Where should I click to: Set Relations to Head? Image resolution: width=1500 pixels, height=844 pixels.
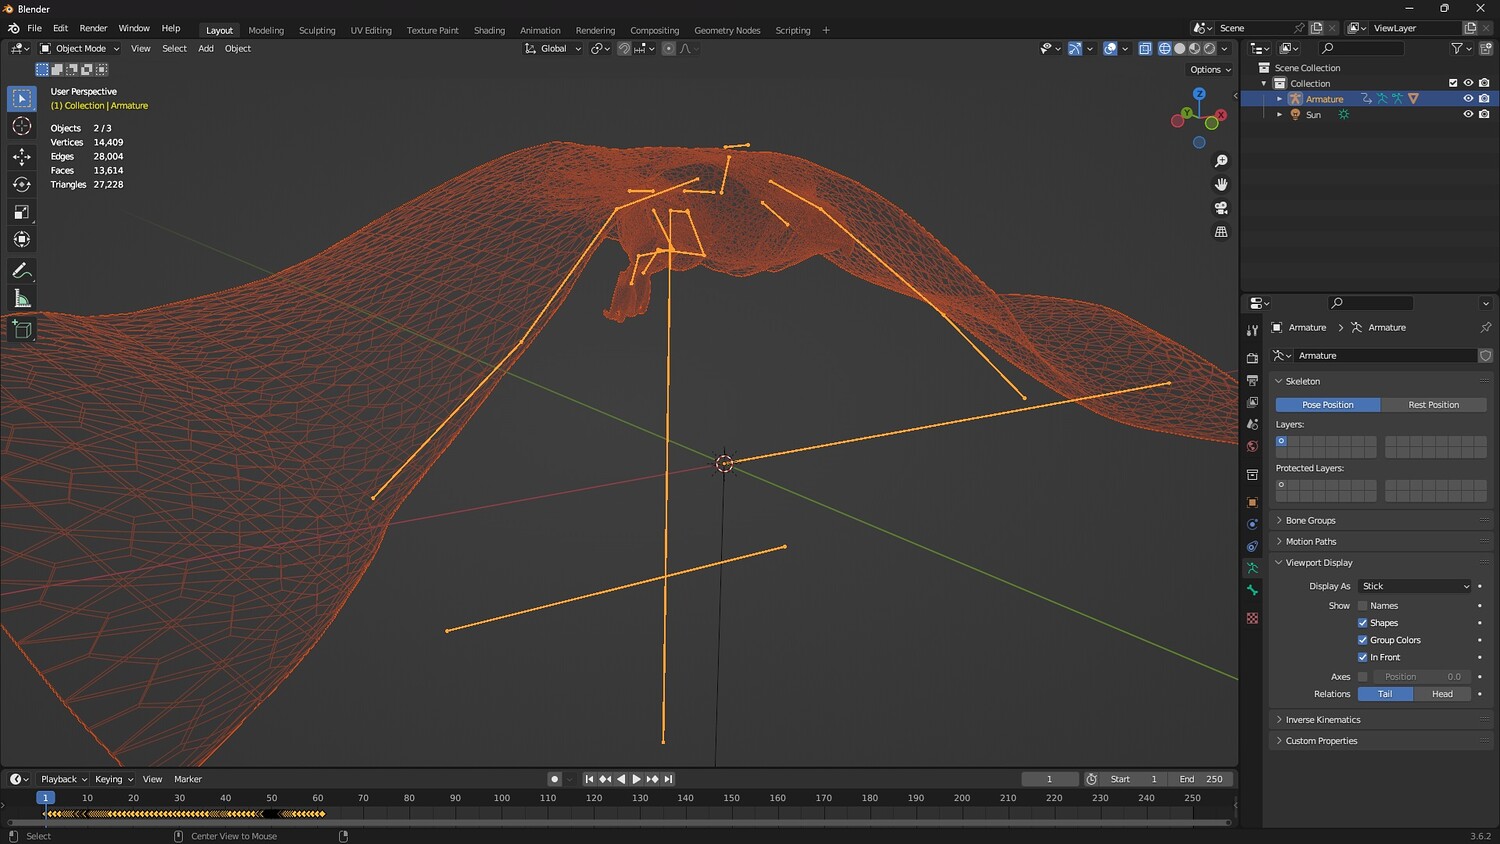point(1442,694)
